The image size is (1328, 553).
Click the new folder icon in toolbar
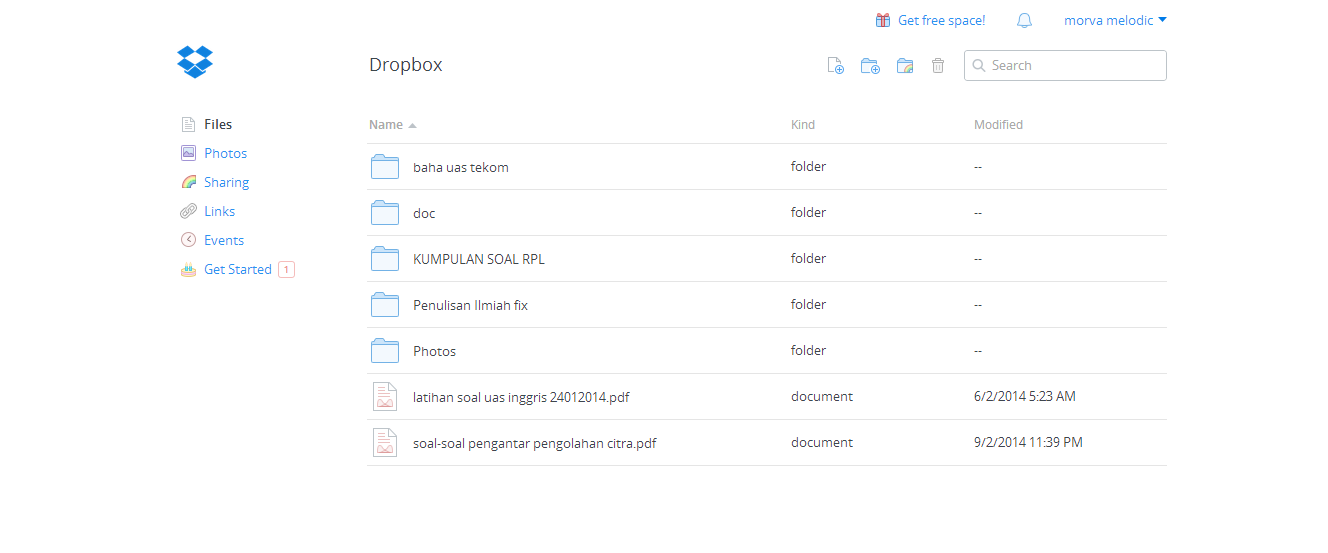point(870,66)
